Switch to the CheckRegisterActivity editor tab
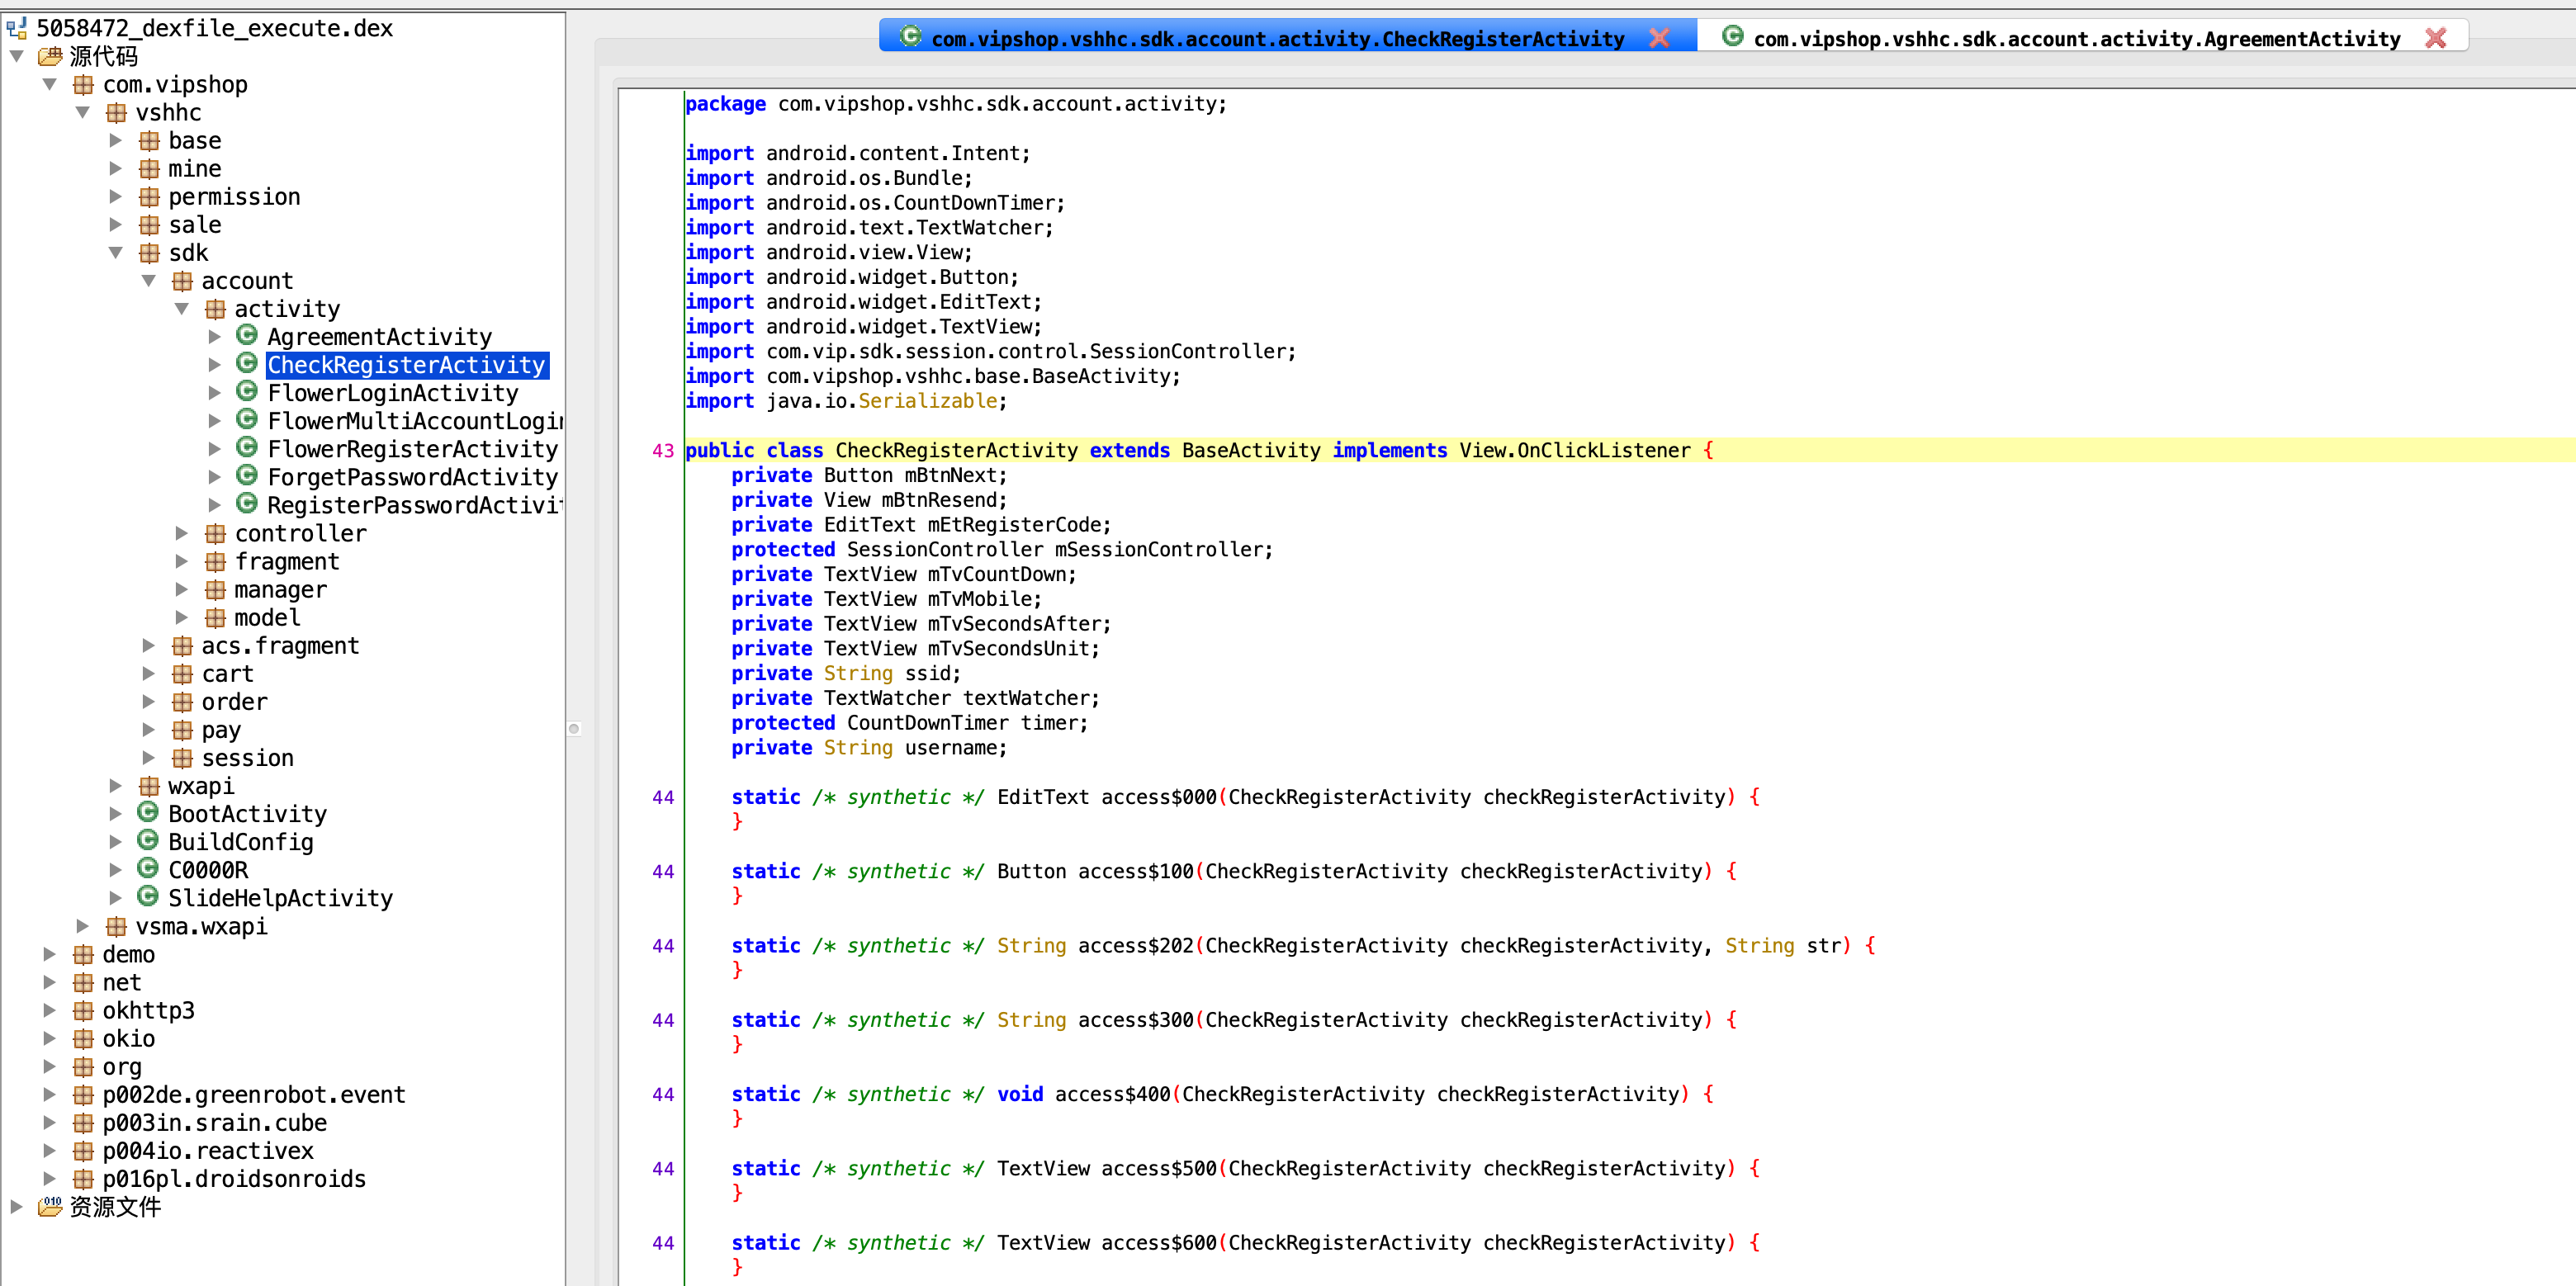2576x1286 pixels. tap(1277, 38)
